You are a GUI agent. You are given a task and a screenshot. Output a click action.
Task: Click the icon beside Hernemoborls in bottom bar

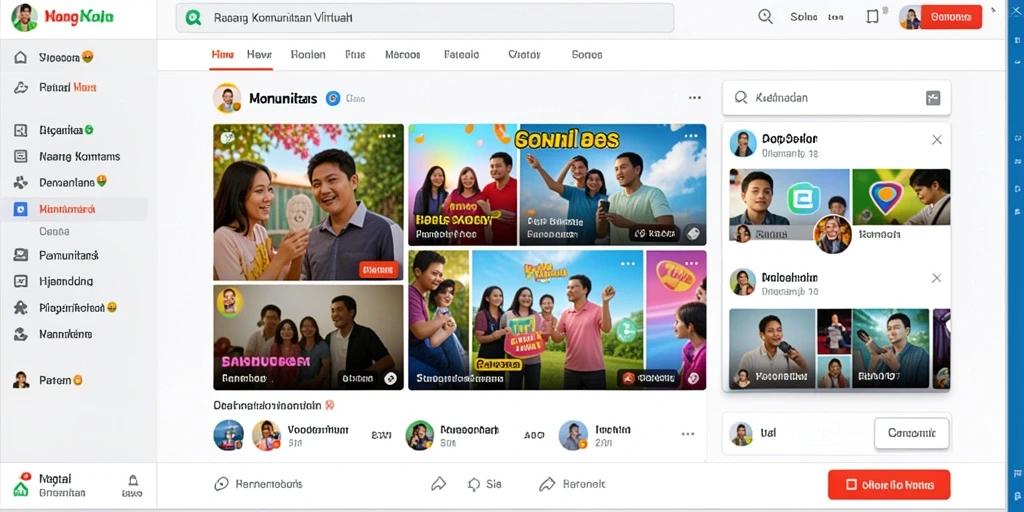click(222, 485)
